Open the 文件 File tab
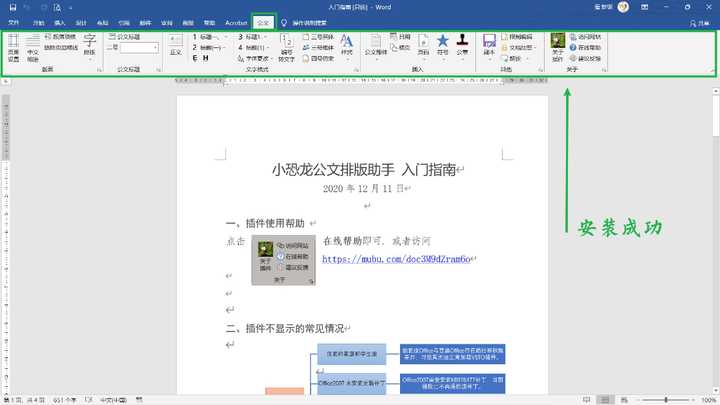Image resolution: width=720 pixels, height=405 pixels. [14, 22]
